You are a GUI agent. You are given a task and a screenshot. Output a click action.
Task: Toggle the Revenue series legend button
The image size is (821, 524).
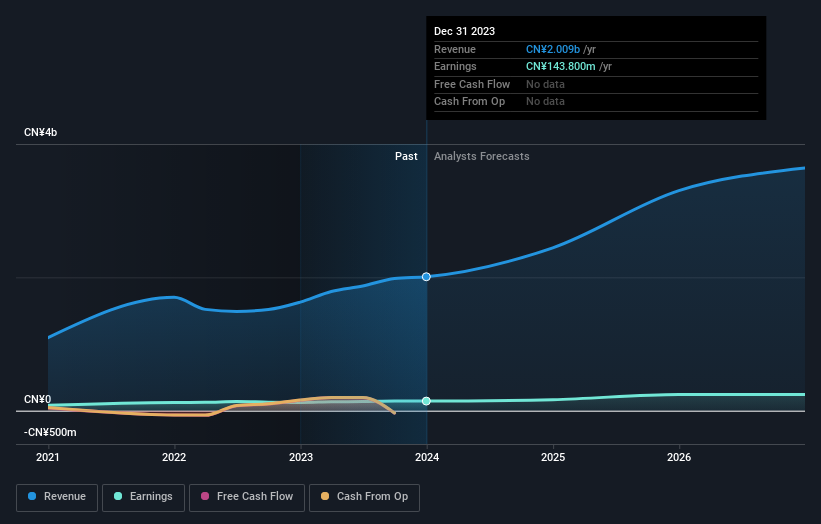[57, 497]
